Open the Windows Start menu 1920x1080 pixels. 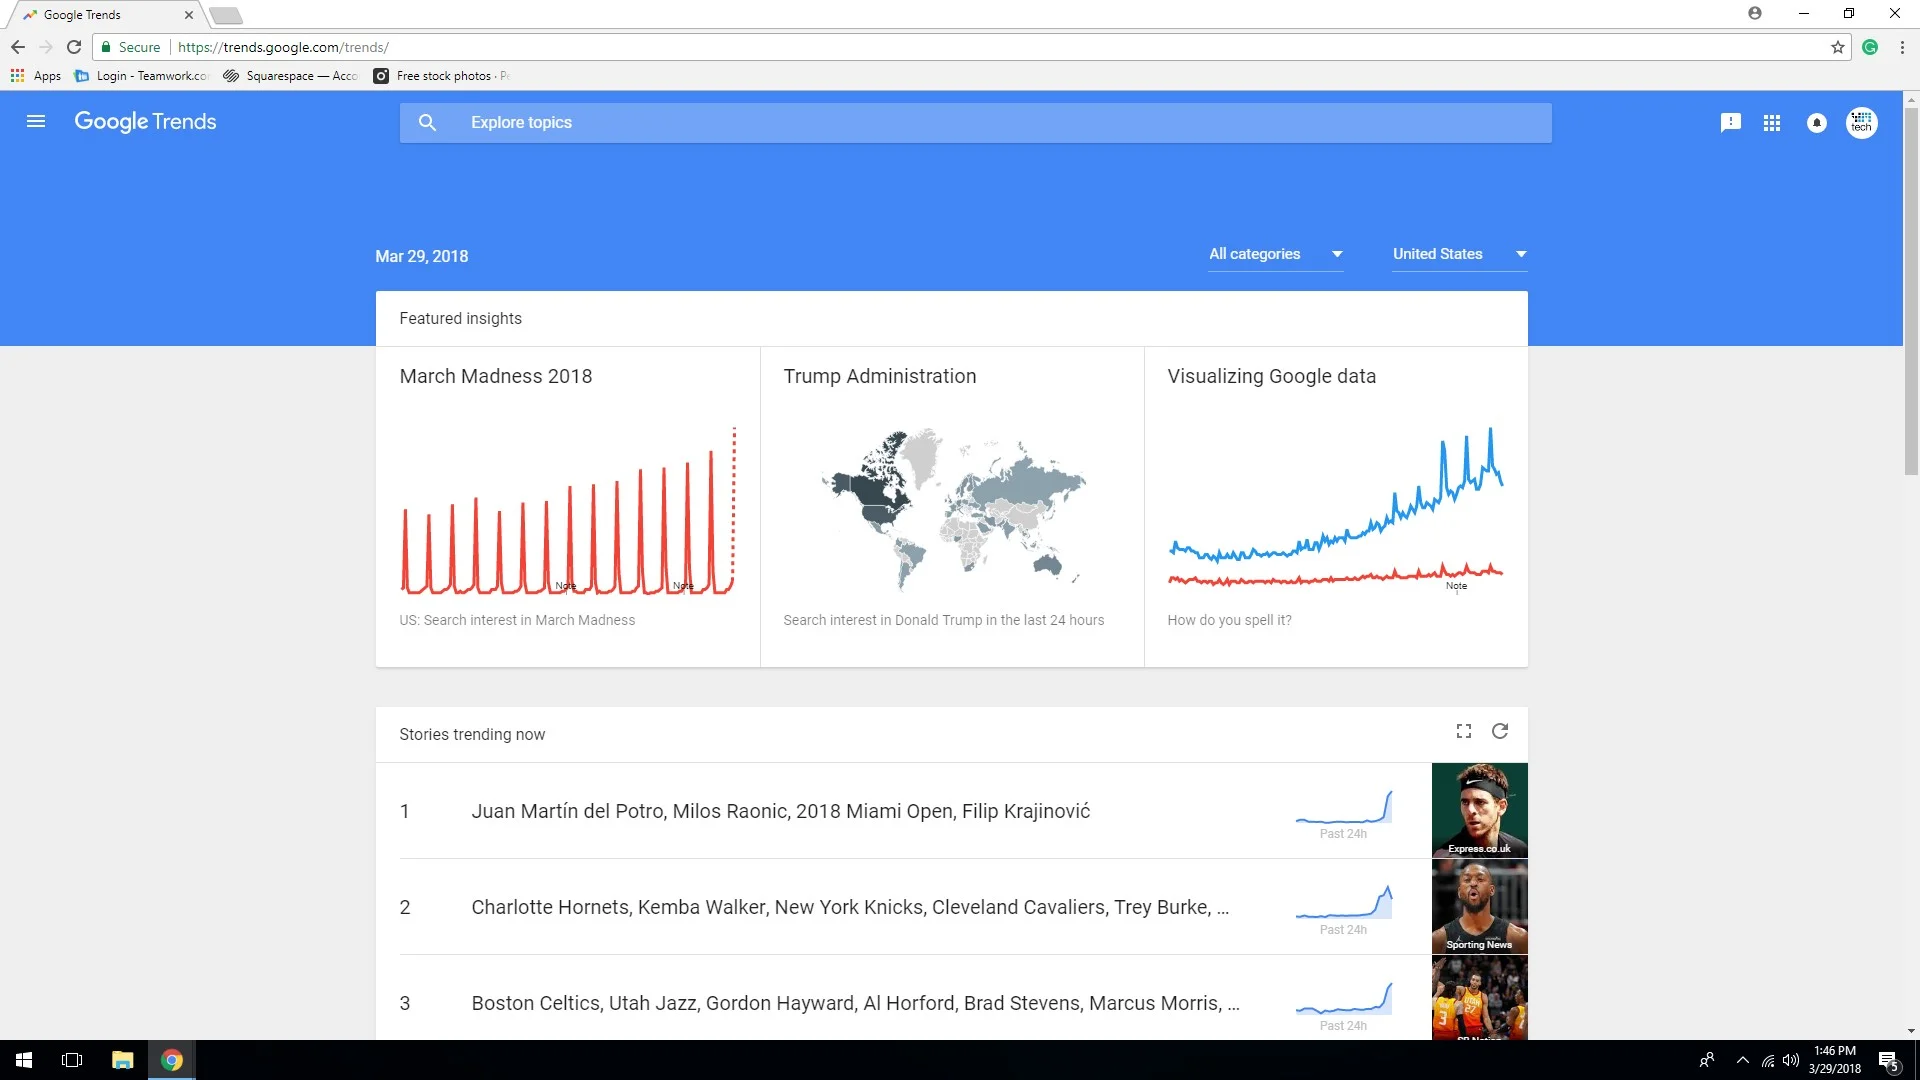(24, 1060)
